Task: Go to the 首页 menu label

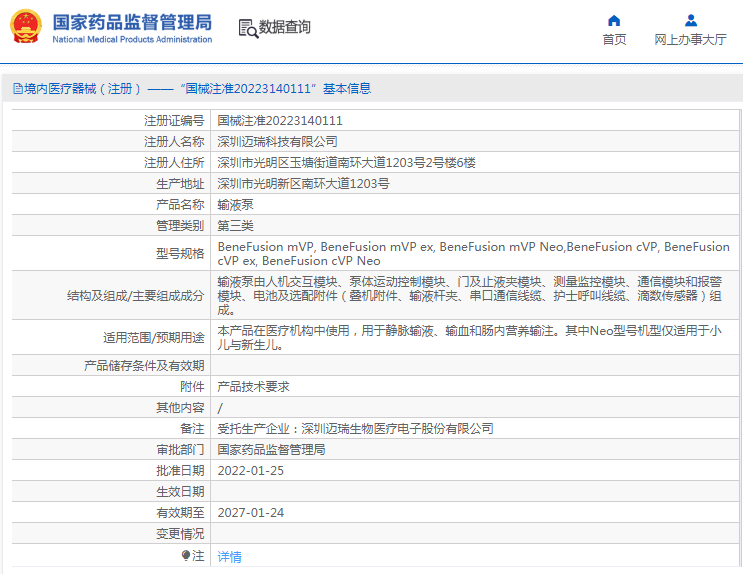Action: (x=614, y=40)
